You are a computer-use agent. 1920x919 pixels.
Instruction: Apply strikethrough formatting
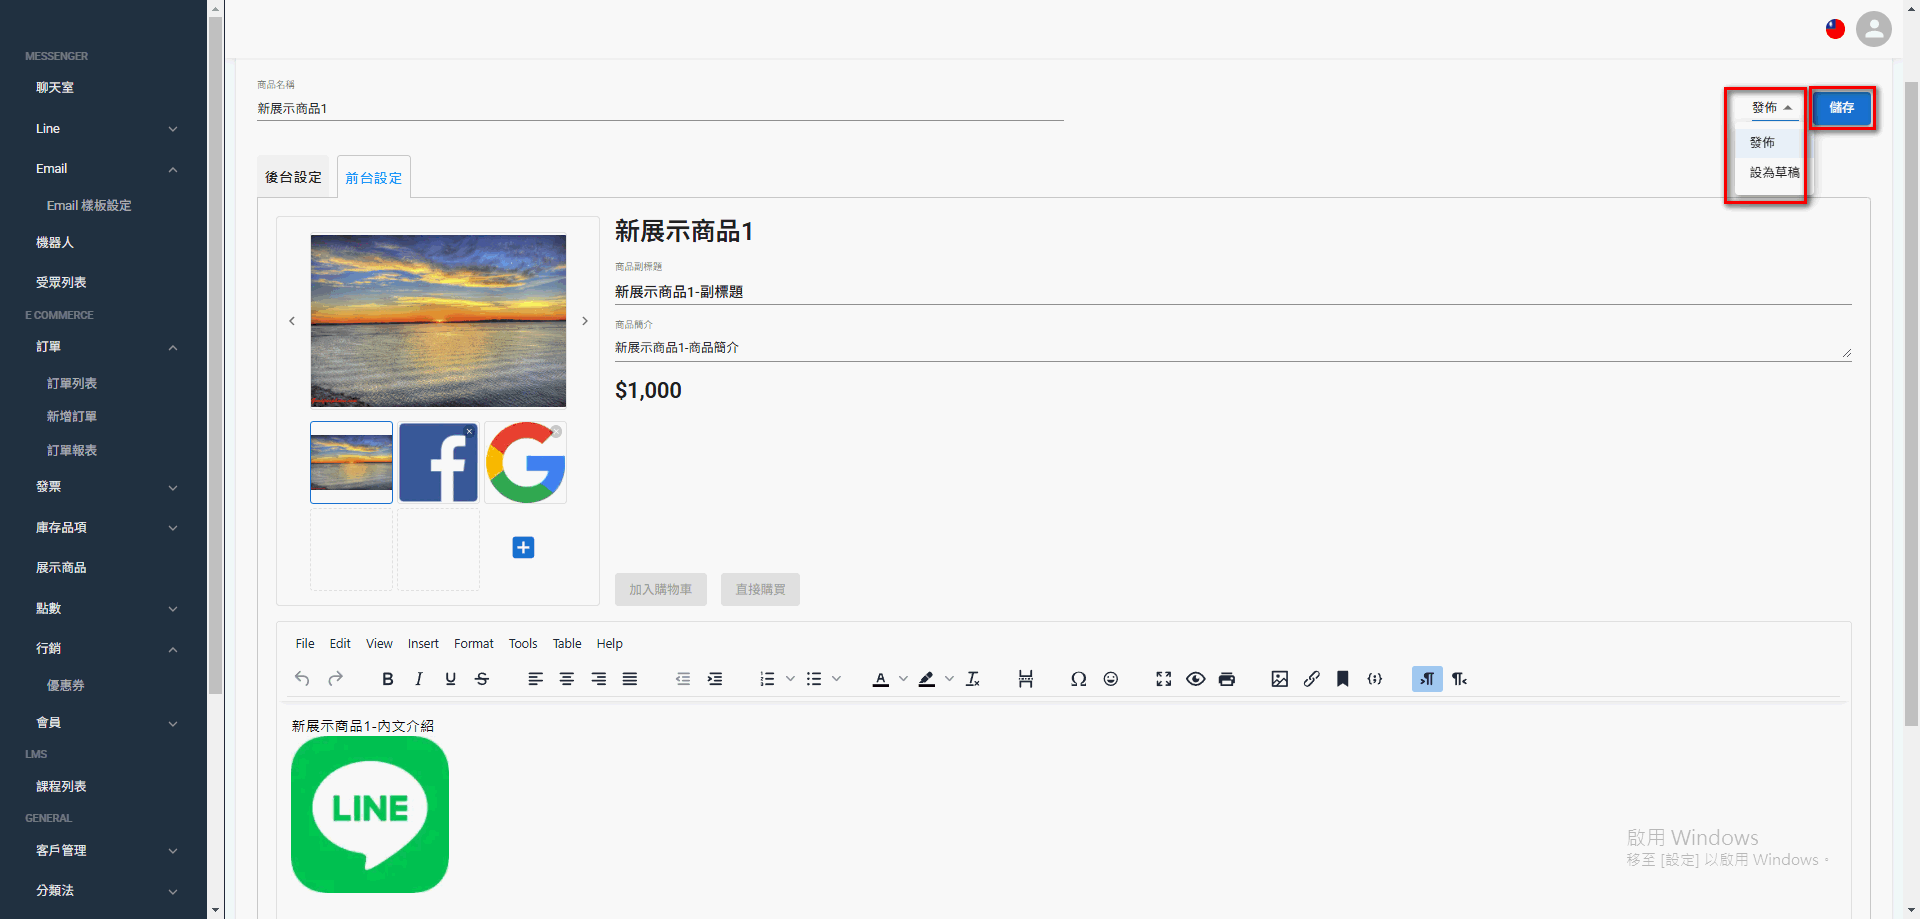point(482,679)
